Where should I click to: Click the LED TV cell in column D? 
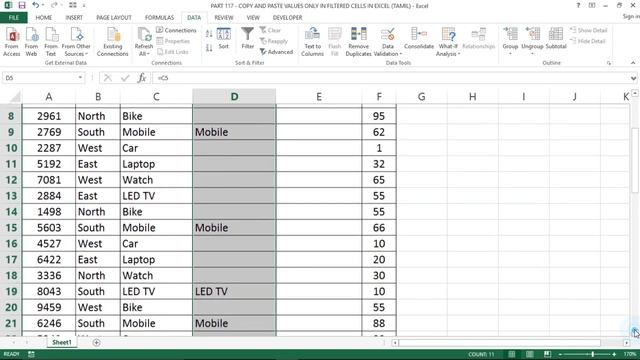[x=234, y=291]
